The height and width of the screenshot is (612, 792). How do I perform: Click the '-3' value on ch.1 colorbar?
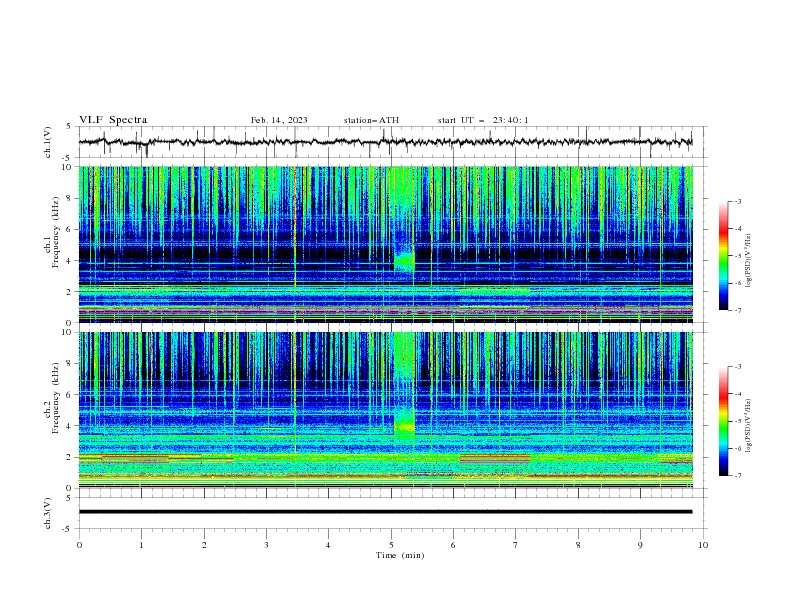[x=737, y=201]
